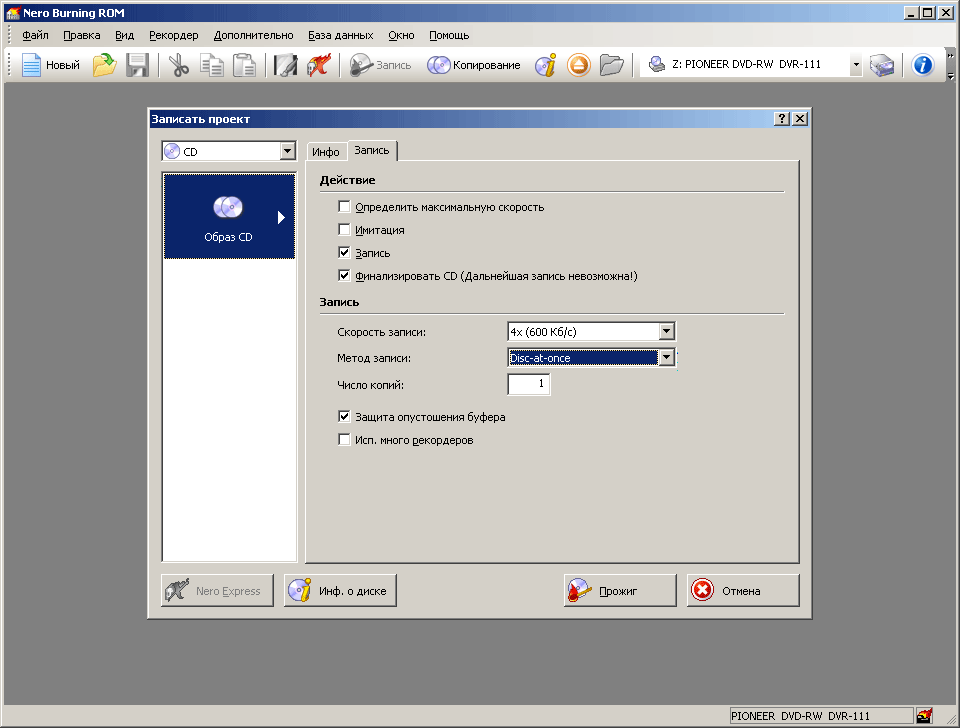Enable the Имитация checkbox
Viewport: 960px width, 728px height.
(x=344, y=230)
